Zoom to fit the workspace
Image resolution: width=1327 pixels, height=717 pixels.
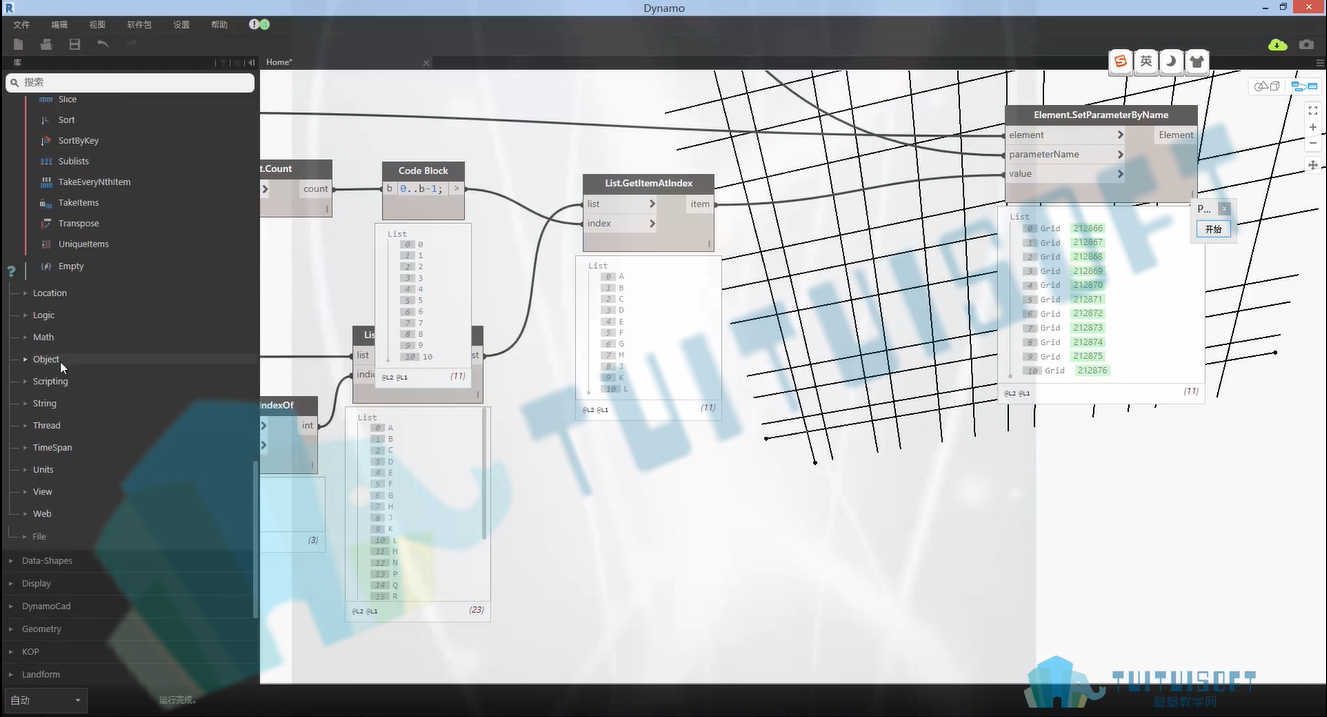pos(1313,110)
